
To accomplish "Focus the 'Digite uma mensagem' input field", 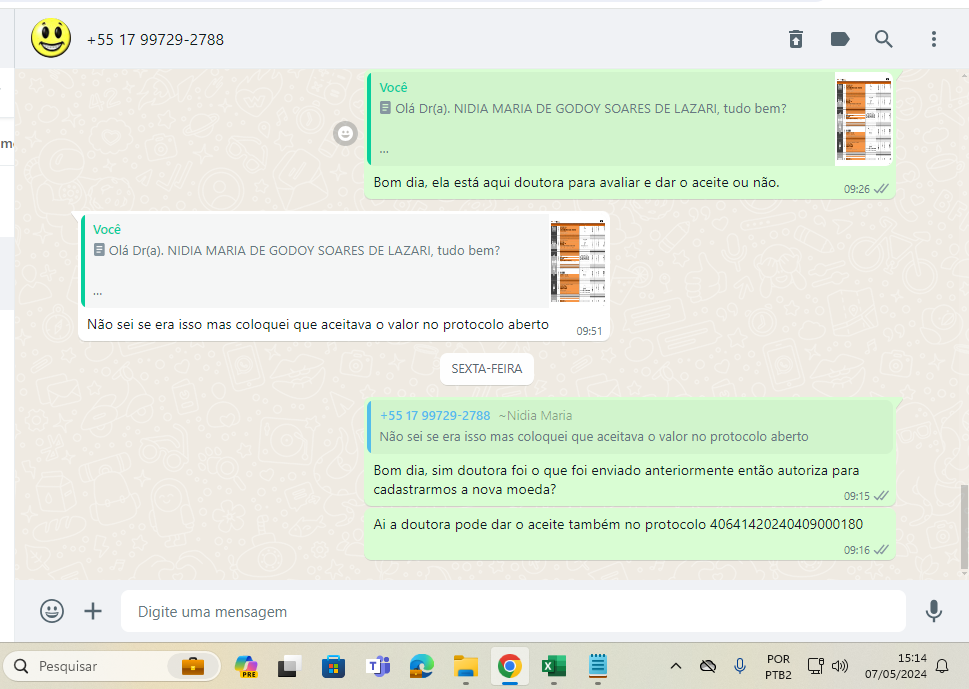I will click(x=513, y=611).
